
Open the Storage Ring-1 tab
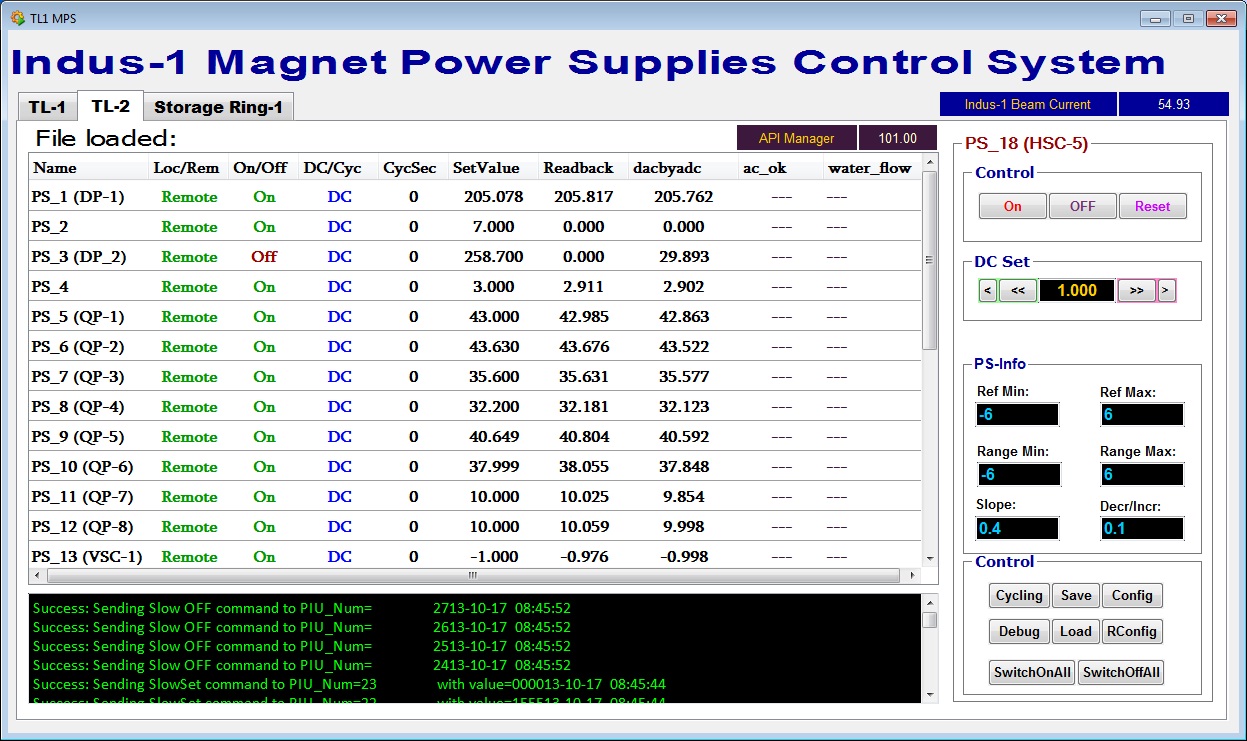pos(218,107)
